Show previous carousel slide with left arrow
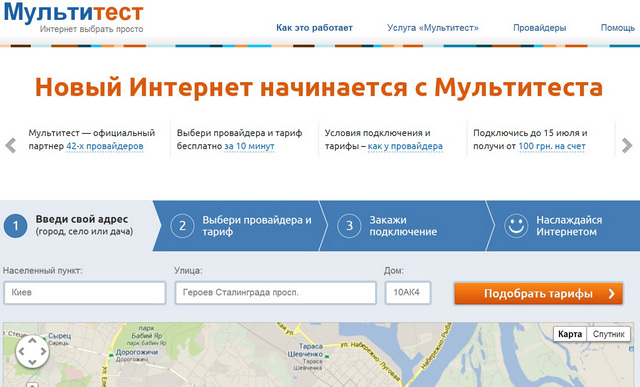 [11, 145]
